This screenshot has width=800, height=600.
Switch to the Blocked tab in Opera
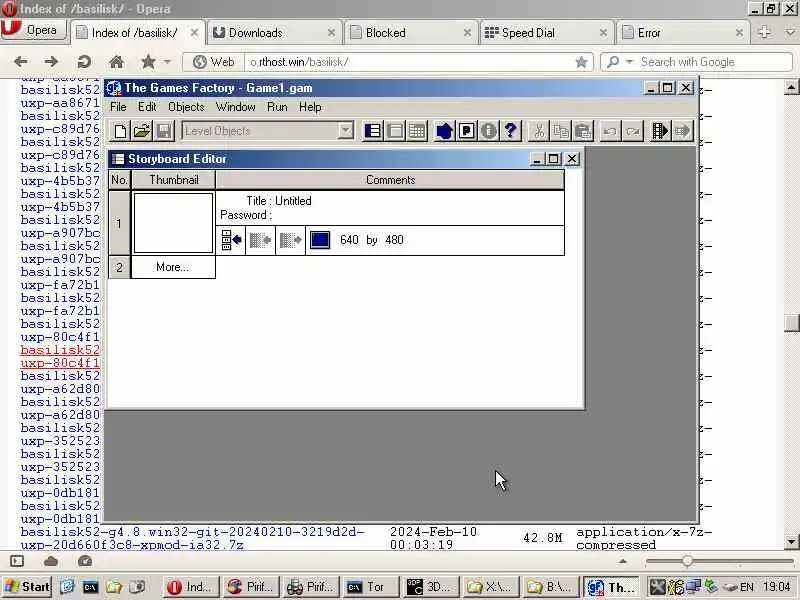coord(411,33)
